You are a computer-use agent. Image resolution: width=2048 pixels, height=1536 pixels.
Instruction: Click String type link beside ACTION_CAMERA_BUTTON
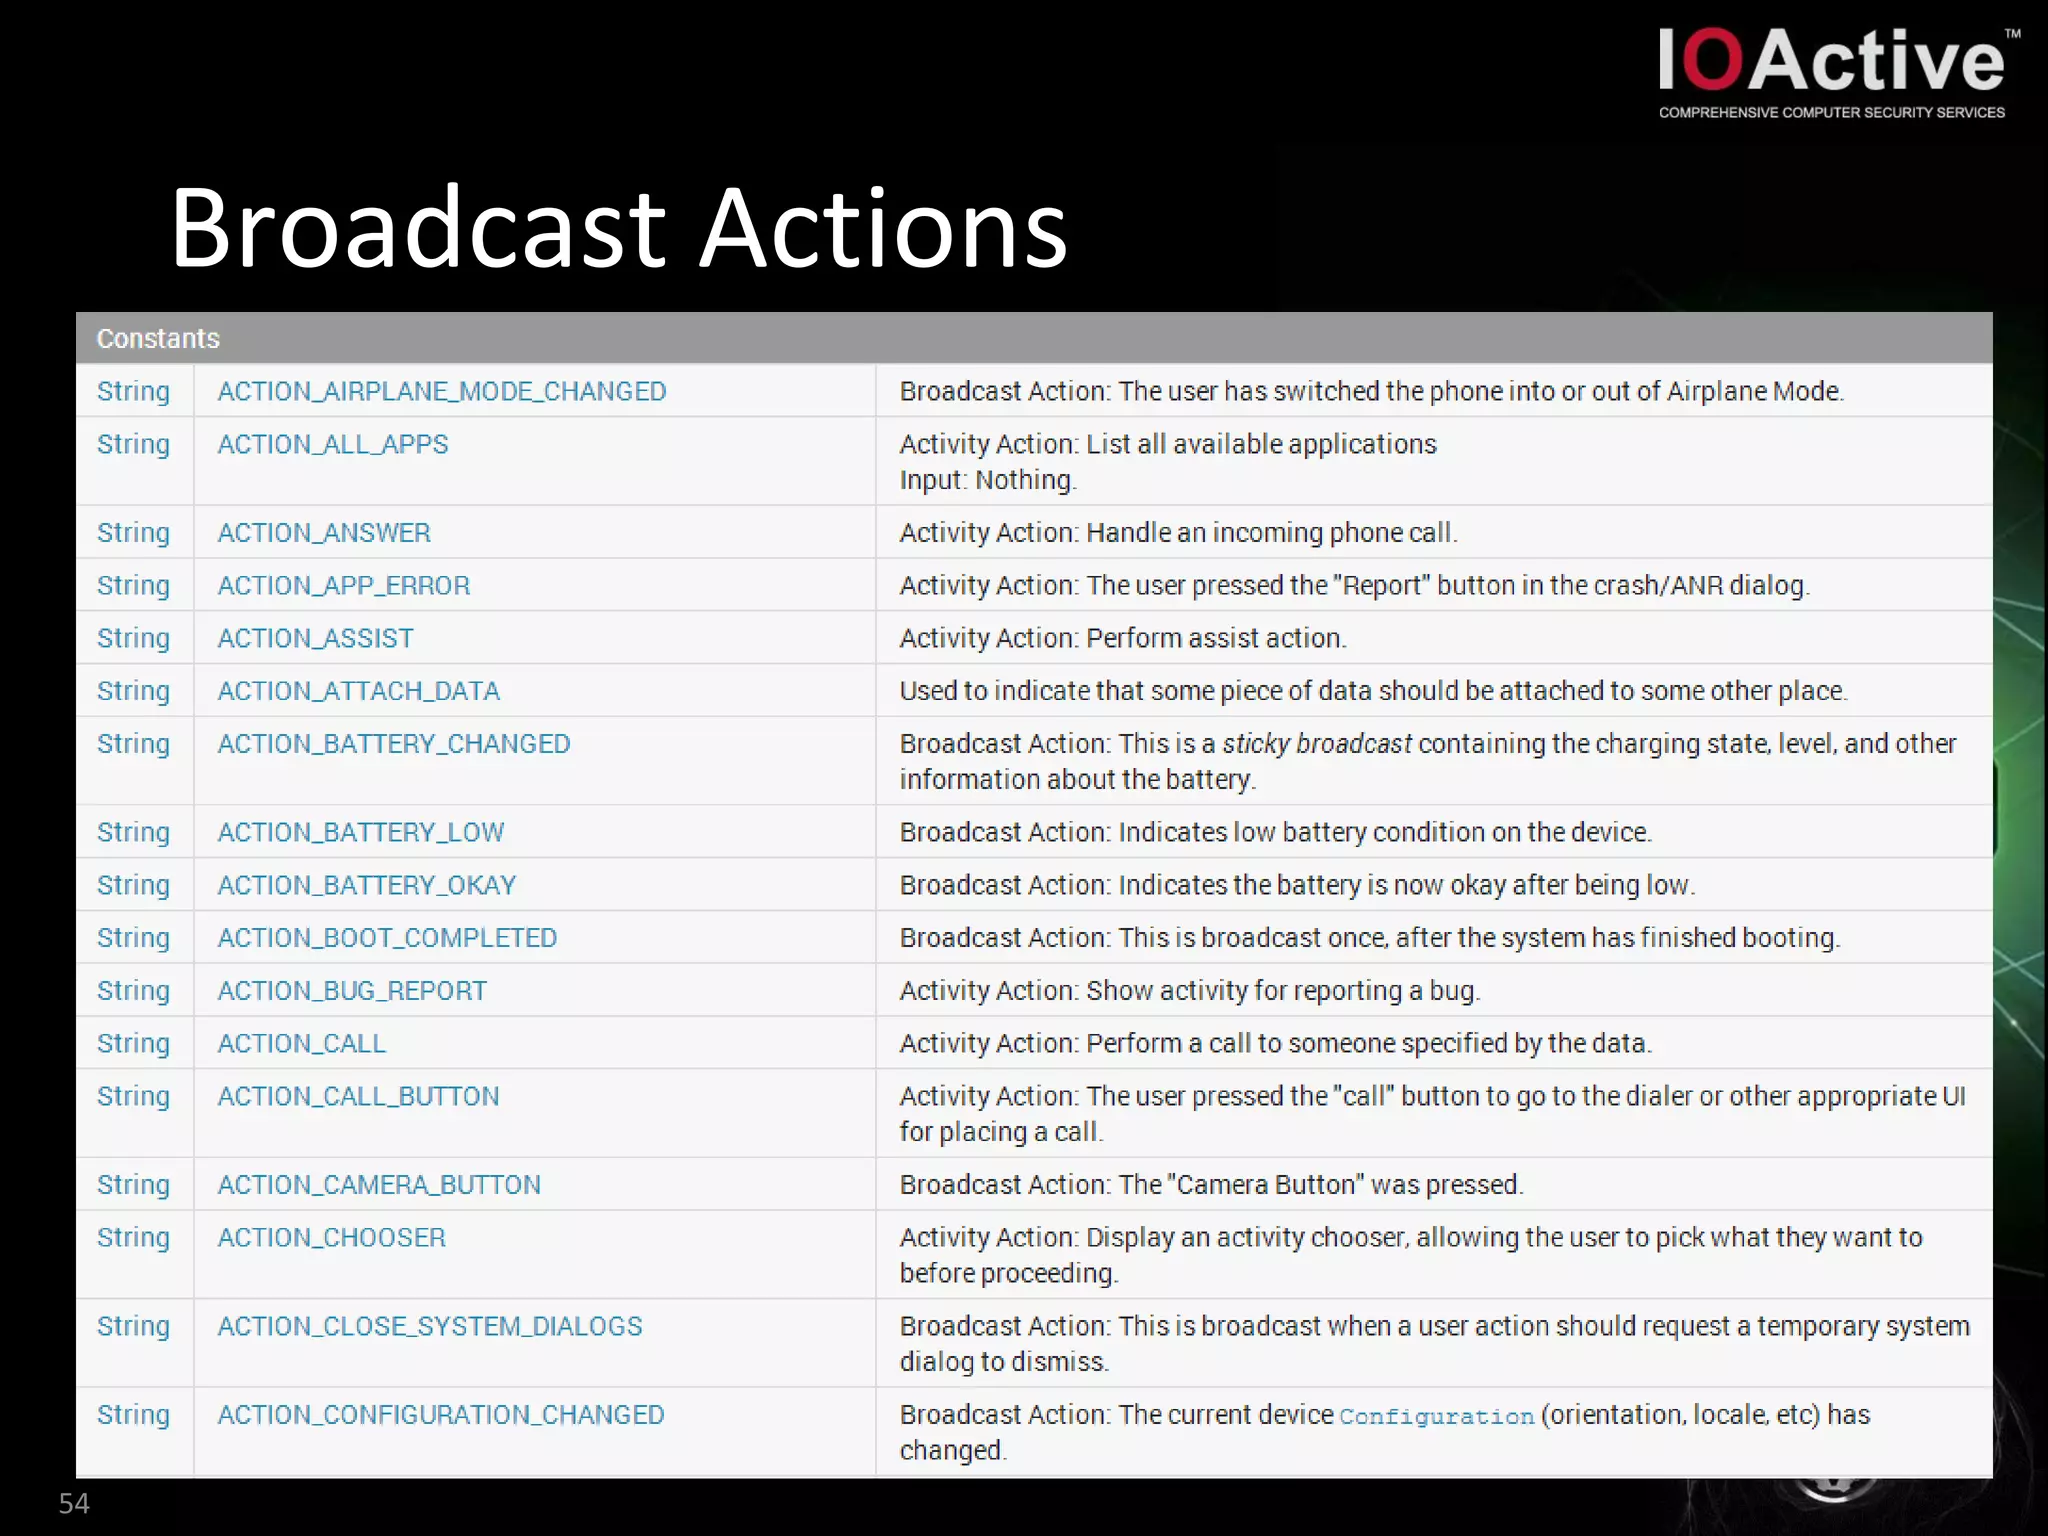[133, 1186]
